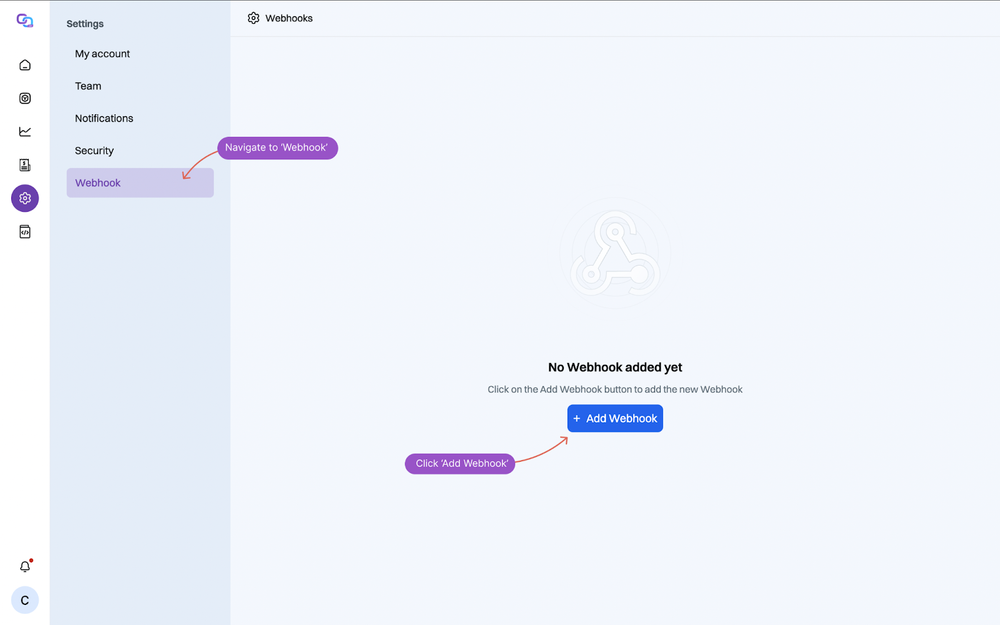Click the gear icon beside Webhooks title
The width and height of the screenshot is (1000, 625).
pyautogui.click(x=253, y=18)
